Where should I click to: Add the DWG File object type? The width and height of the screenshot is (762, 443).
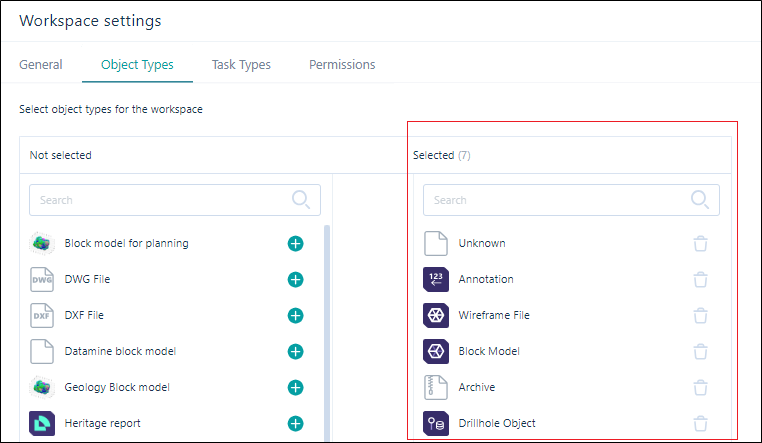295,279
